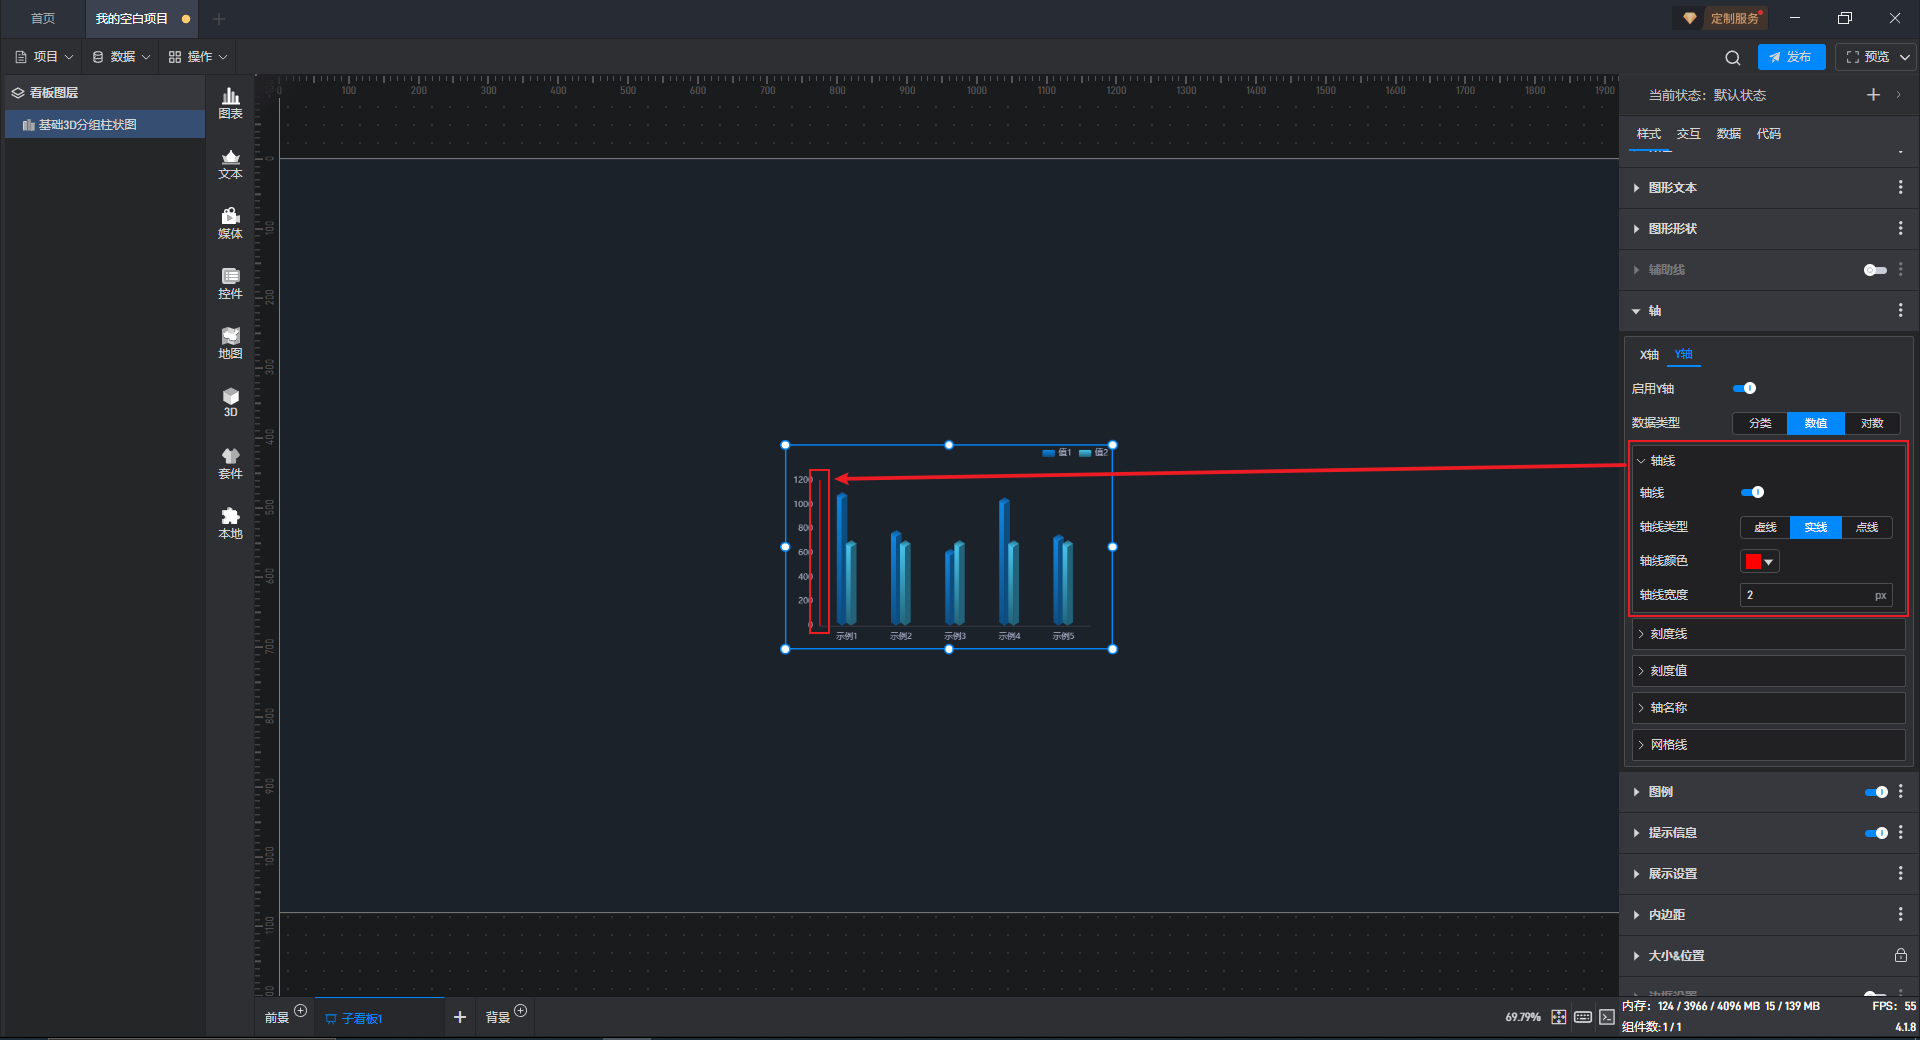Open the 项目 menu
The height and width of the screenshot is (1040, 1920).
pos(44,57)
